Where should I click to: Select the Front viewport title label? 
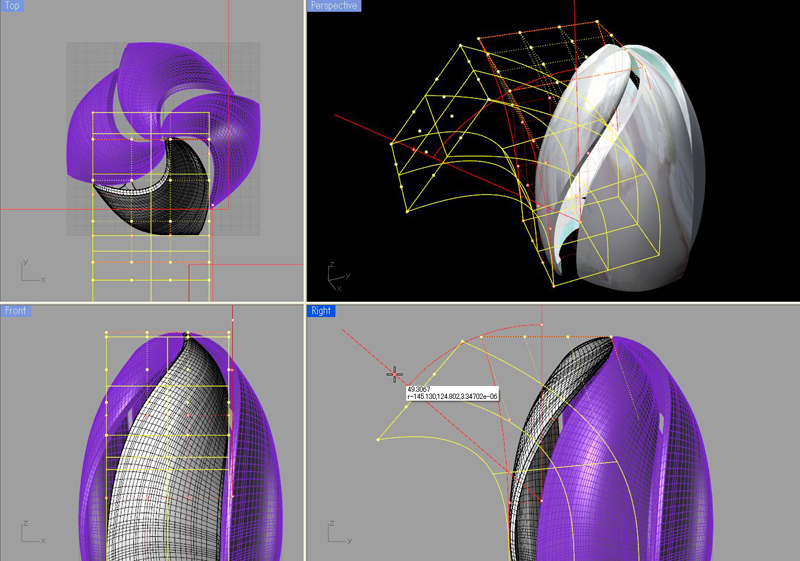click(16, 311)
